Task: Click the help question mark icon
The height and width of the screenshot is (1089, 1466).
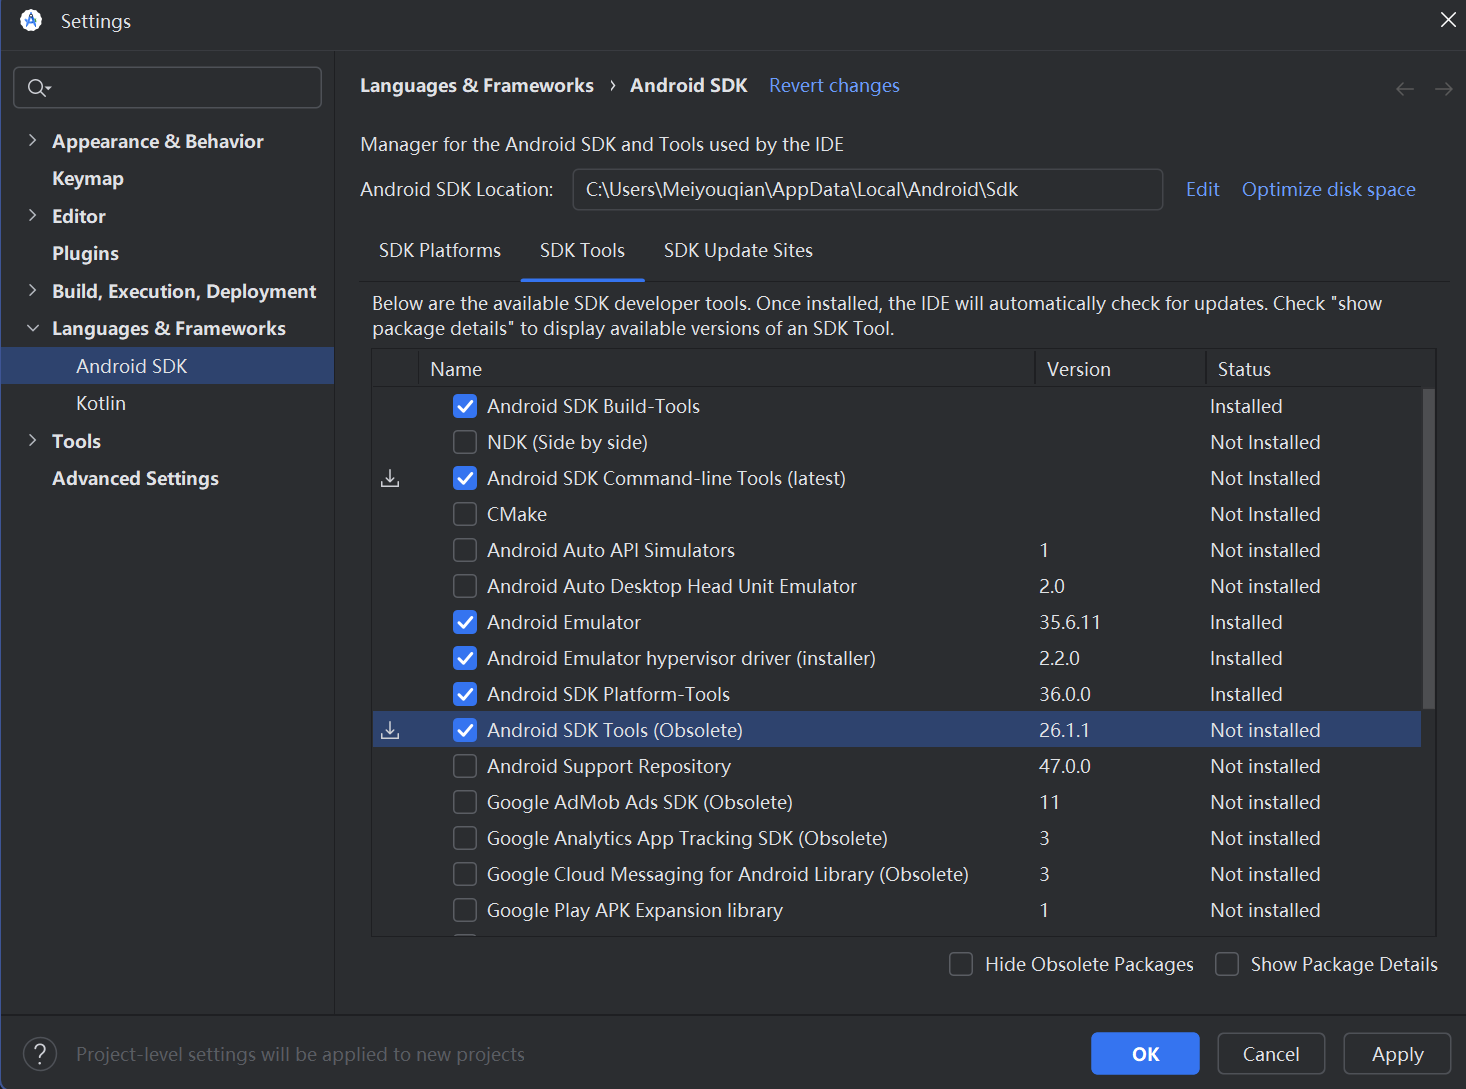Action: pos(40,1054)
